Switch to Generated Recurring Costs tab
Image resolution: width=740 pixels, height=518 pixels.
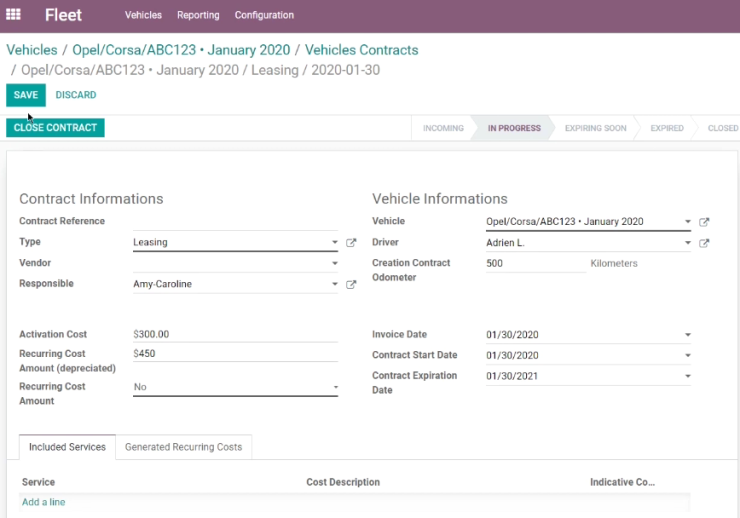(x=184, y=447)
